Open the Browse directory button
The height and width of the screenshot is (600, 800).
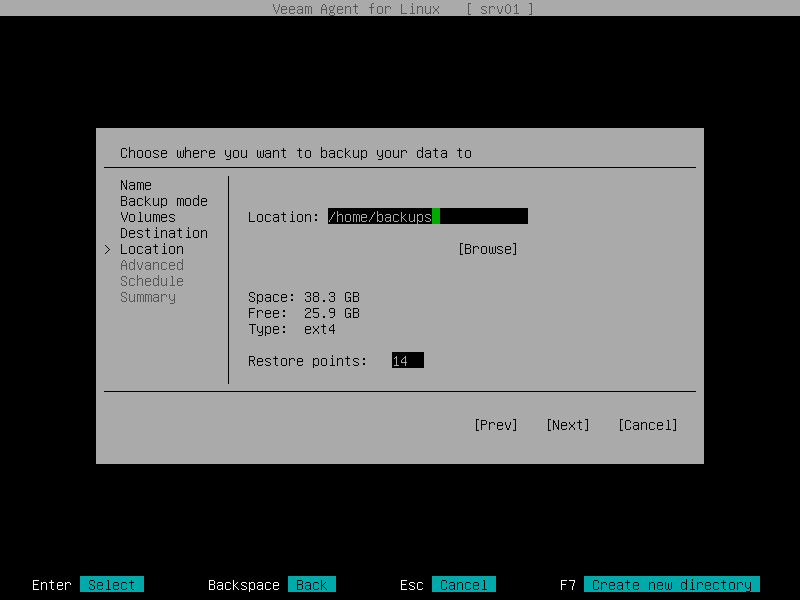[488, 249]
